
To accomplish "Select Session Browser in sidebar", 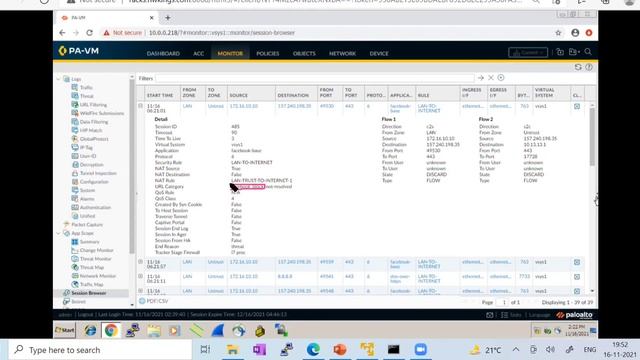I will tap(89, 293).
